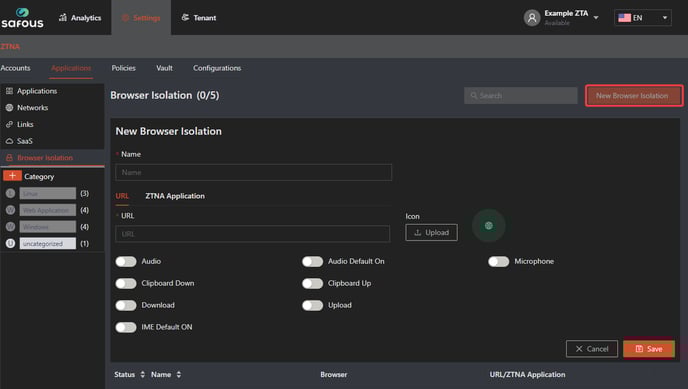
Task: Enable the Audio toggle
Action: click(126, 261)
